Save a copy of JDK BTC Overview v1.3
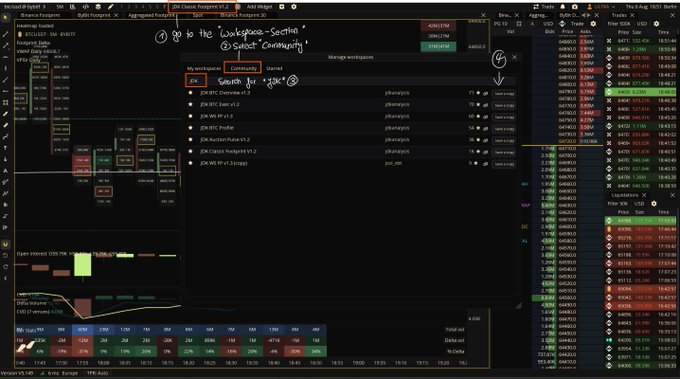Screen dimensions: 680x379 [x=504, y=93]
